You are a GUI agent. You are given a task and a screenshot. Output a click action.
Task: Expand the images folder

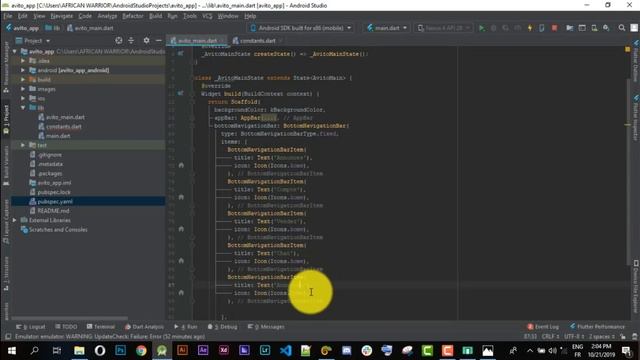pyautogui.click(x=23, y=89)
